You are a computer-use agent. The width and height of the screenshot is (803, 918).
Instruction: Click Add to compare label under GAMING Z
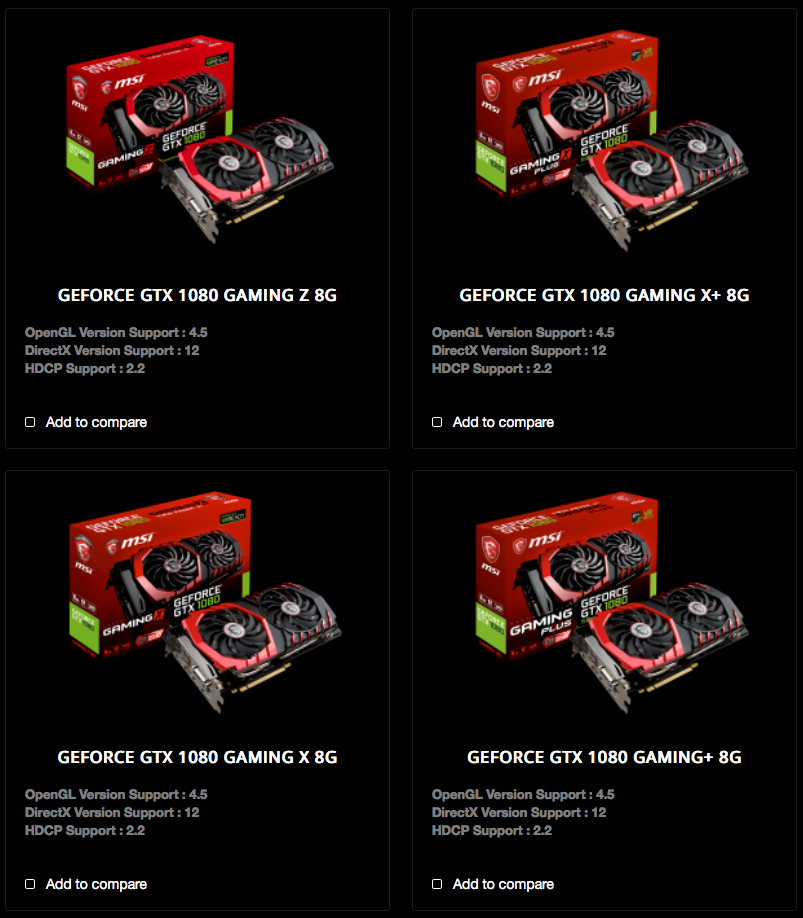97,422
